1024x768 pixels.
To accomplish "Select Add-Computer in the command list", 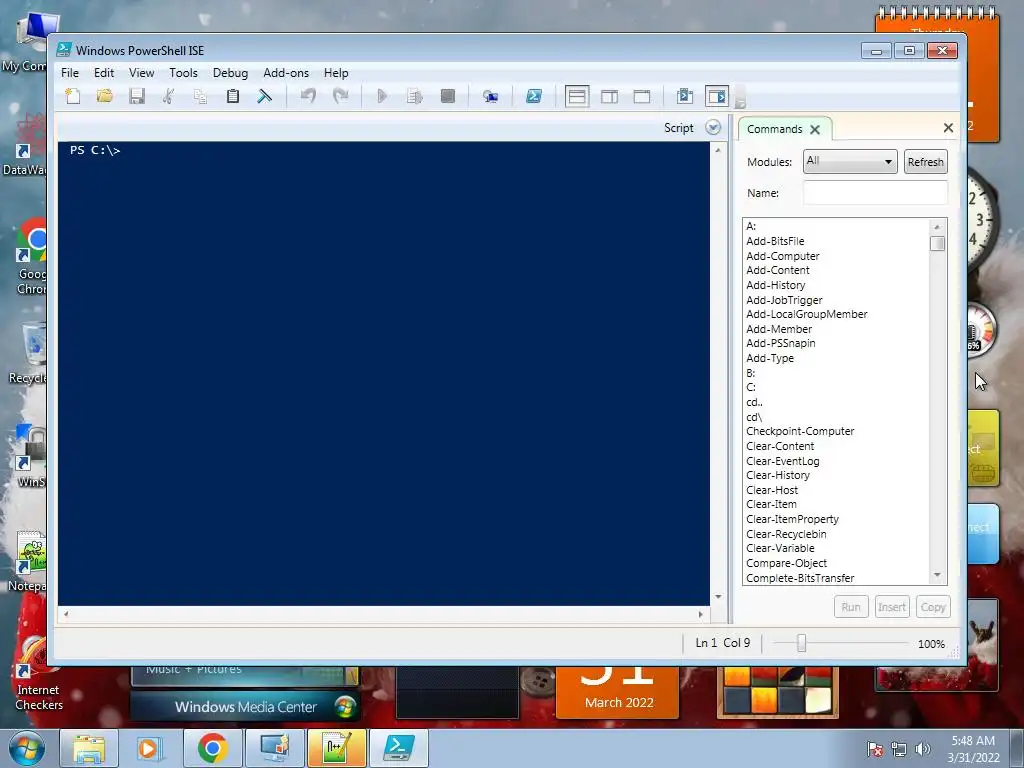I will (x=782, y=256).
